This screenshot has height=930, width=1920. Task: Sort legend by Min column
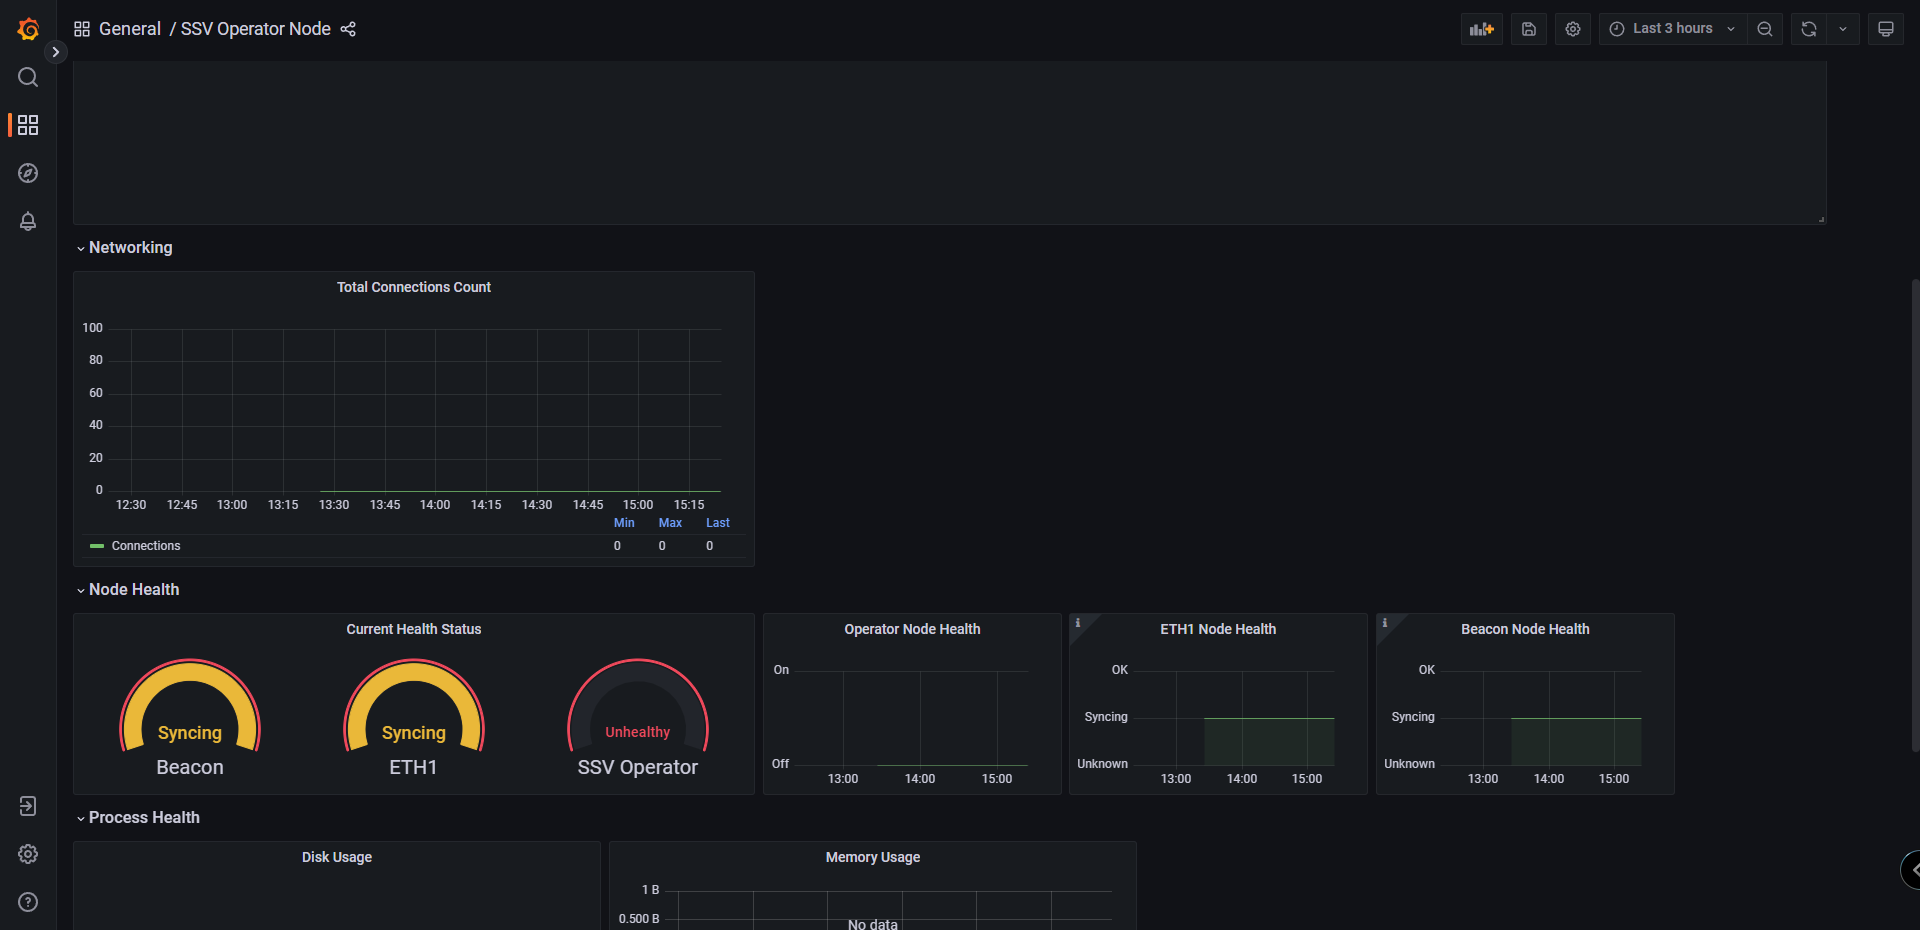click(x=624, y=523)
